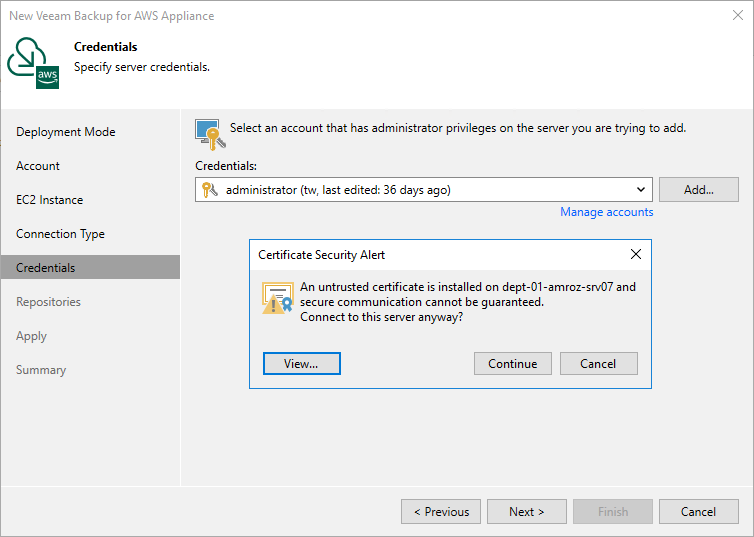Image resolution: width=754 pixels, height=537 pixels.
Task: Cancel the certificate security alert
Action: 599,363
